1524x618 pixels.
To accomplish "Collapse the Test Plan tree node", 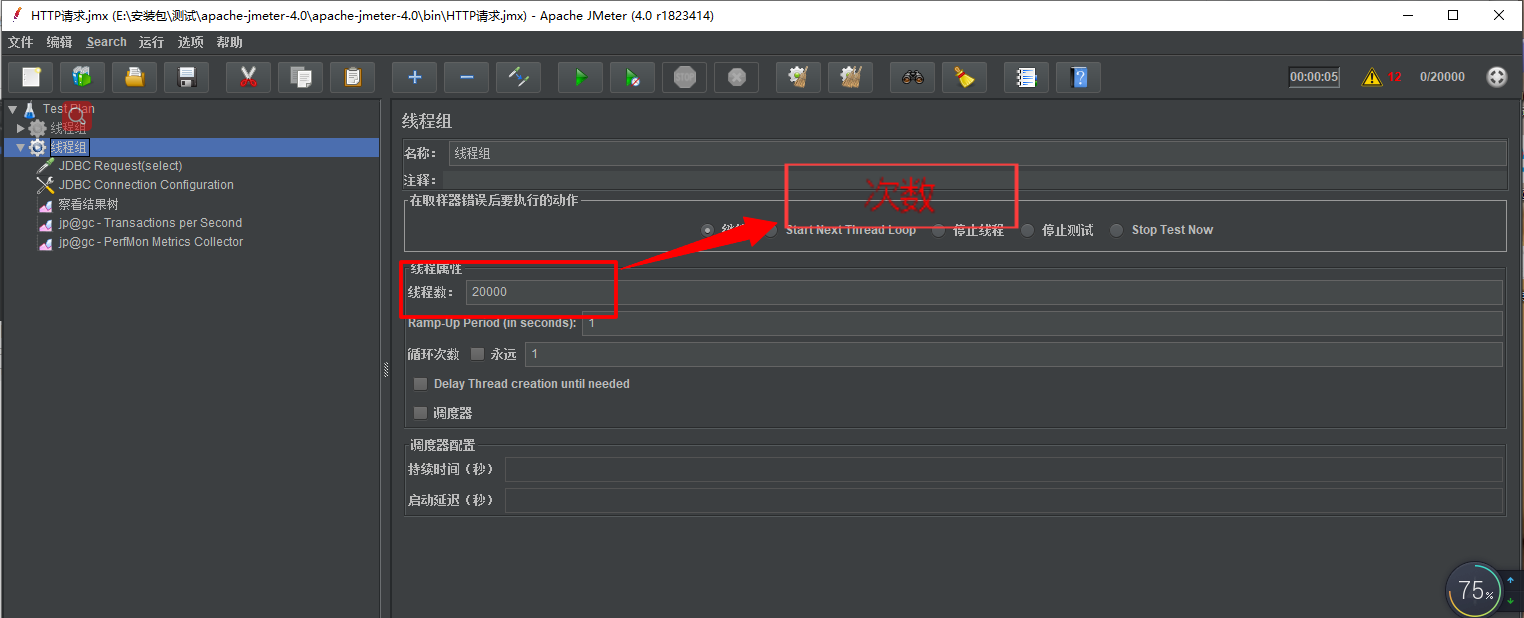I will click(x=12, y=109).
